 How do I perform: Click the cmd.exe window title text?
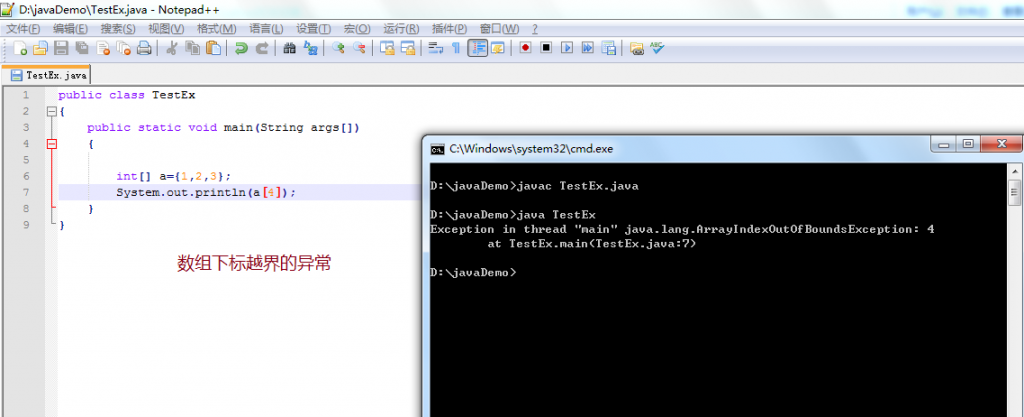click(532, 149)
